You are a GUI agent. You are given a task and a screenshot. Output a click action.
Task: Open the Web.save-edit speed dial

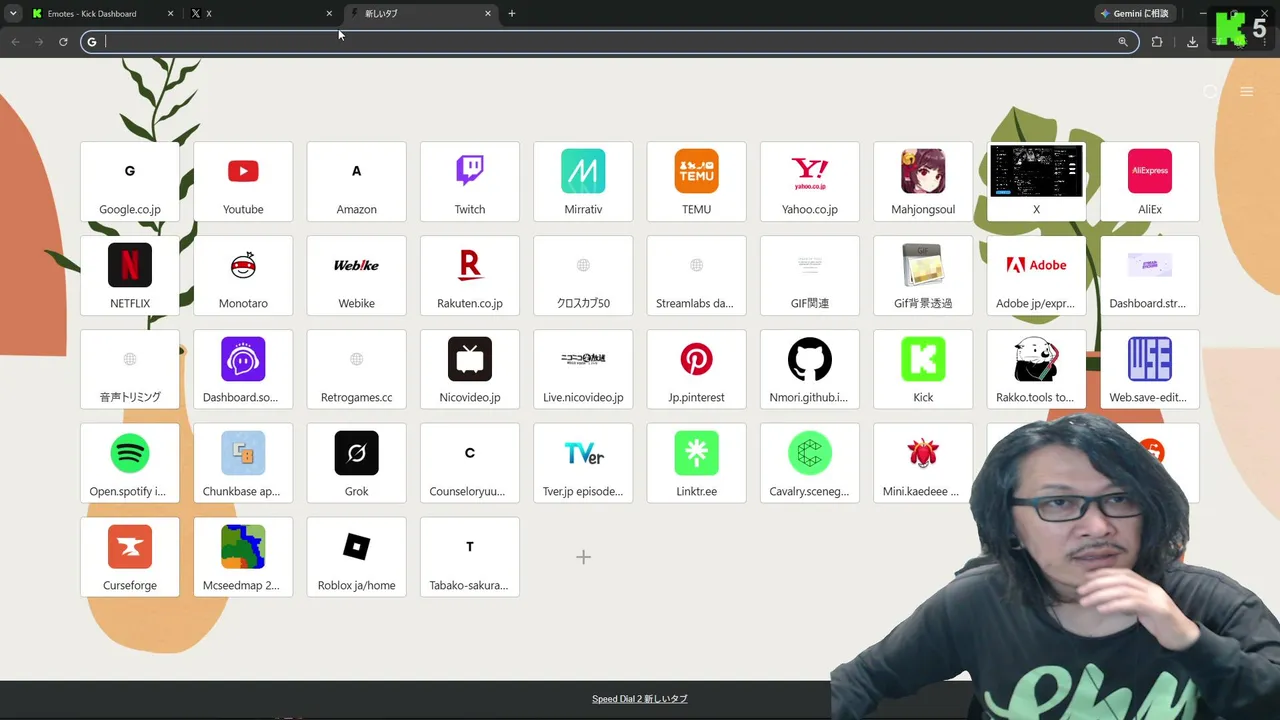point(1150,369)
